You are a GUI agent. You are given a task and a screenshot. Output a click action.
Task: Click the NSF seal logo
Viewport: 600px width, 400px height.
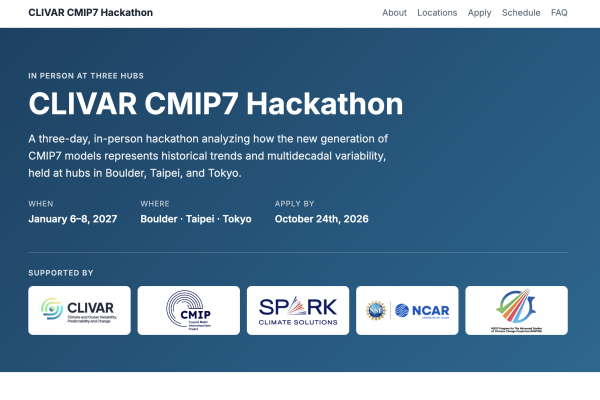click(x=376, y=310)
